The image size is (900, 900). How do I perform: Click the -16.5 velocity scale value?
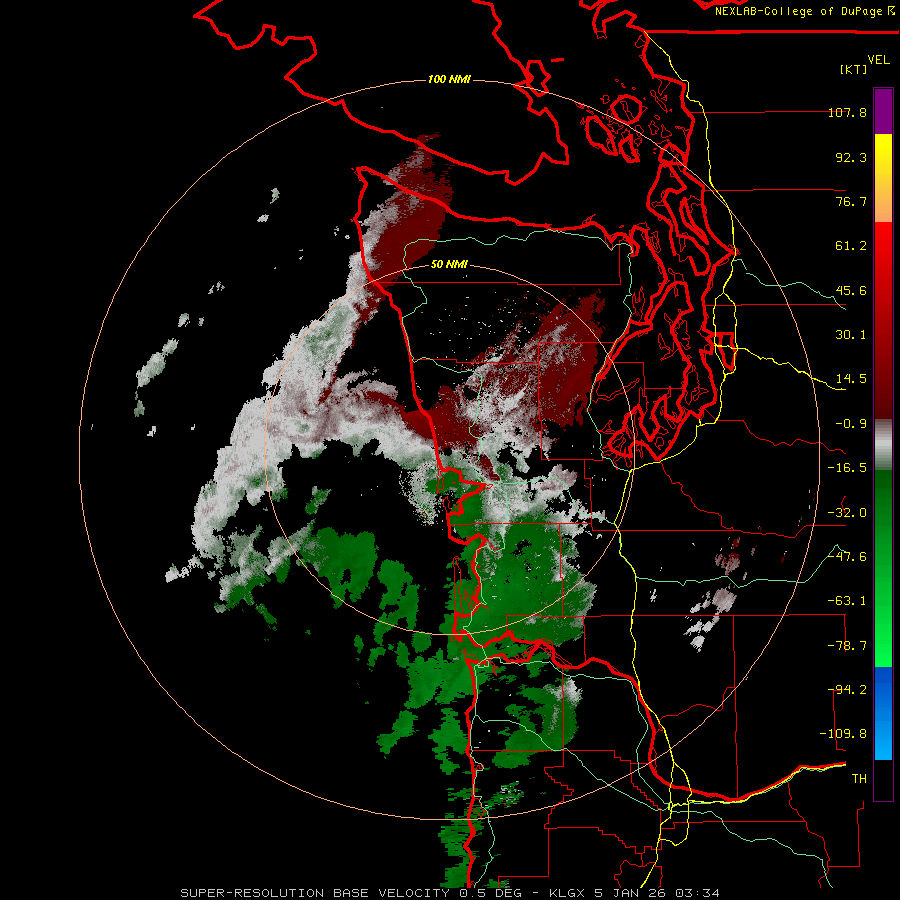tap(847, 468)
